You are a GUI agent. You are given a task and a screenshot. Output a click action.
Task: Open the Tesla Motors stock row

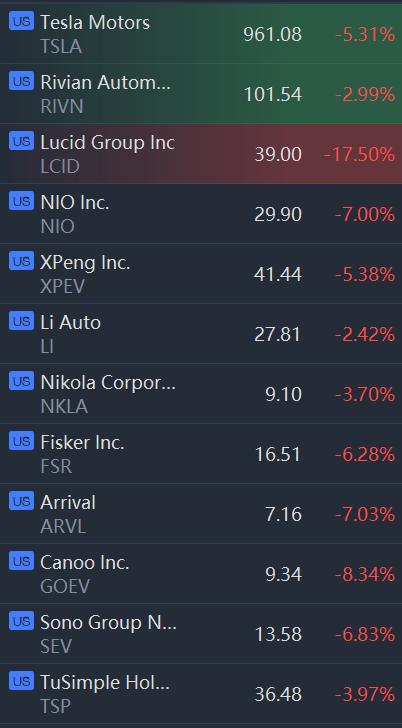(201, 34)
